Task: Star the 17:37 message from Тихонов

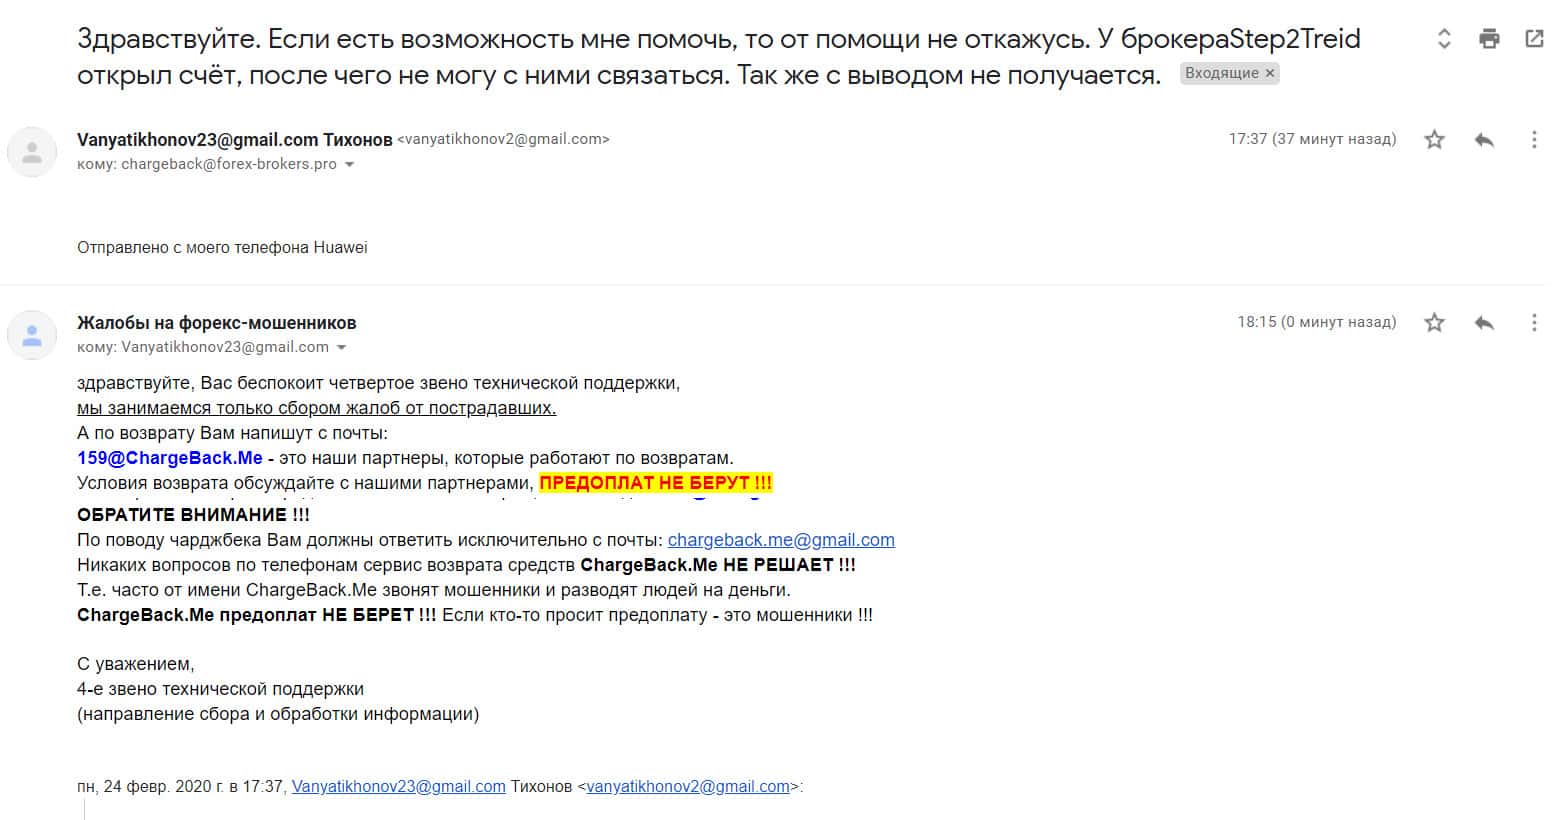Action: tap(1434, 140)
